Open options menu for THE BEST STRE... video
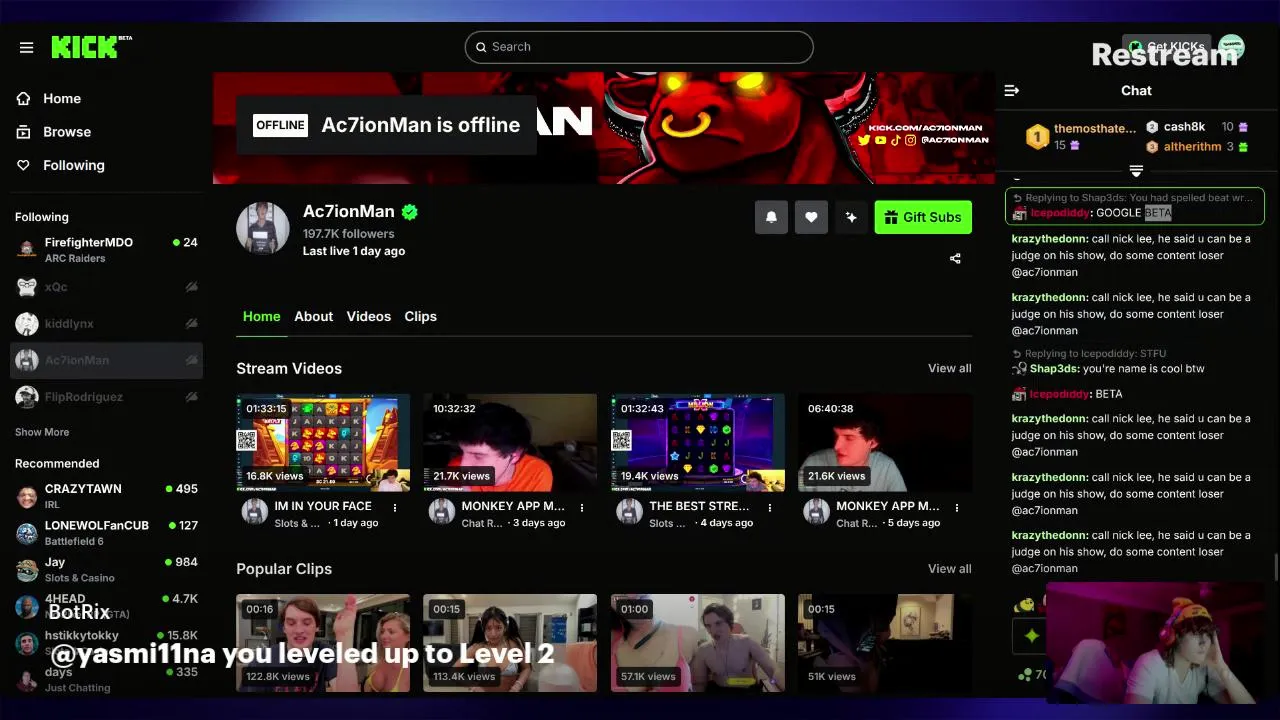 pos(770,508)
